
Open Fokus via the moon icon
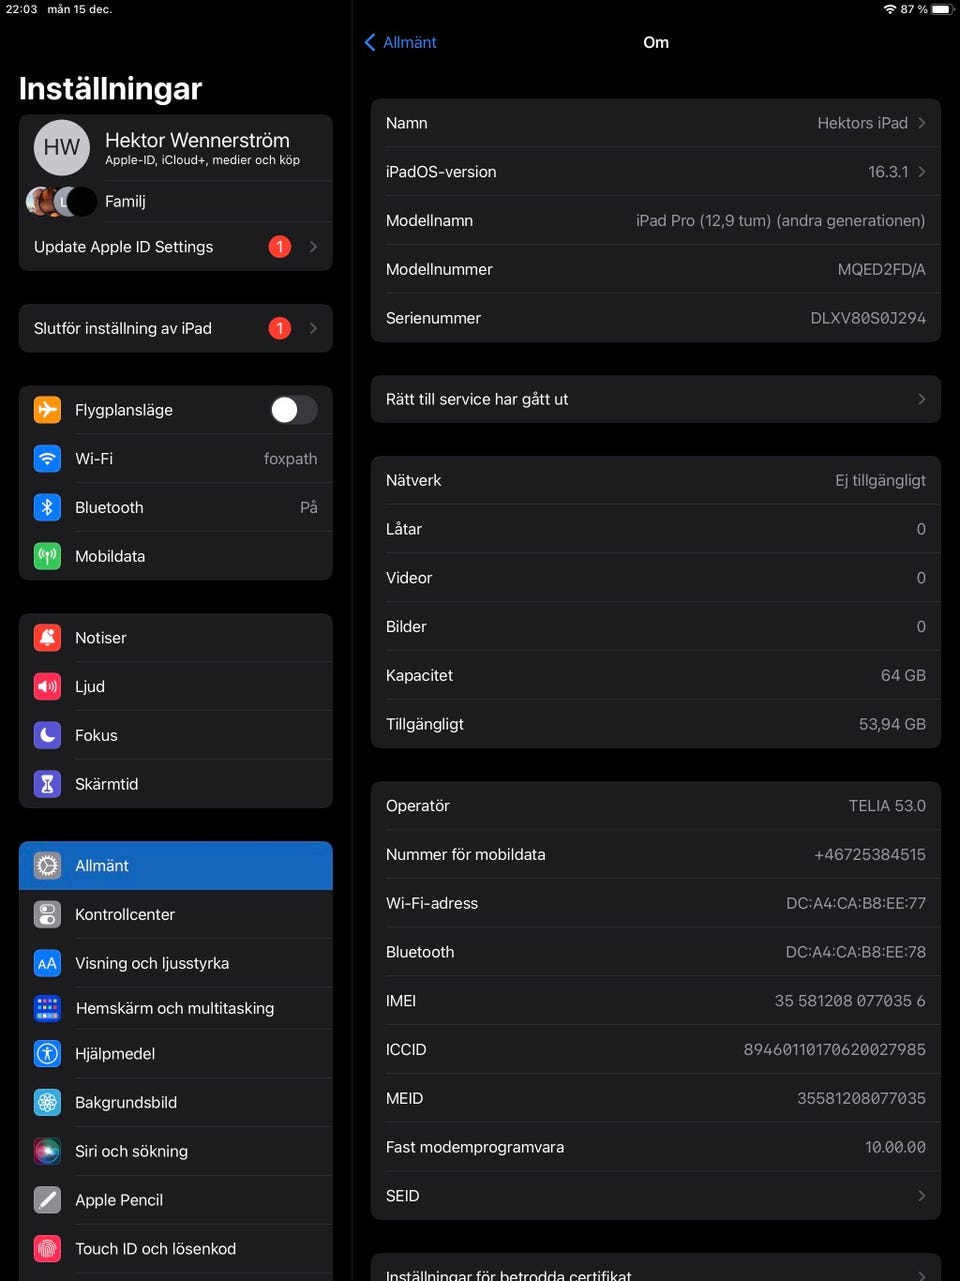click(47, 736)
